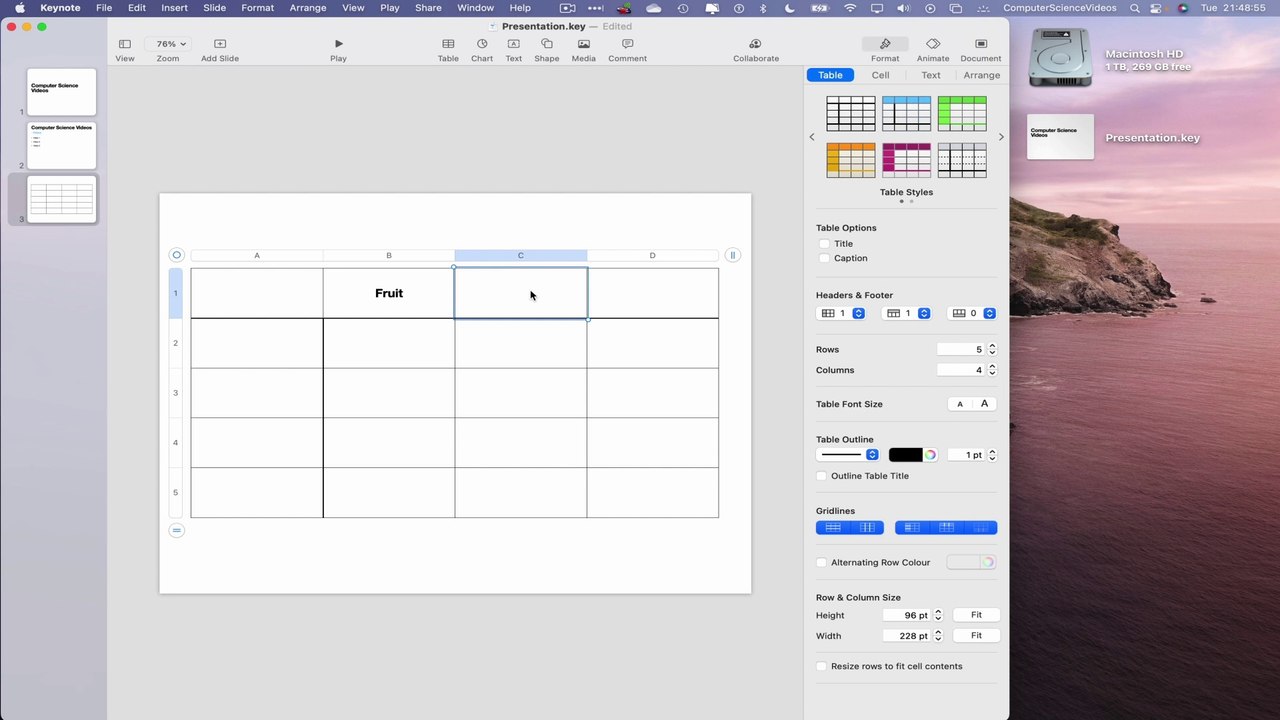Image resolution: width=1280 pixels, height=720 pixels.
Task: Add a Text box from toolbar
Action: tap(513, 49)
